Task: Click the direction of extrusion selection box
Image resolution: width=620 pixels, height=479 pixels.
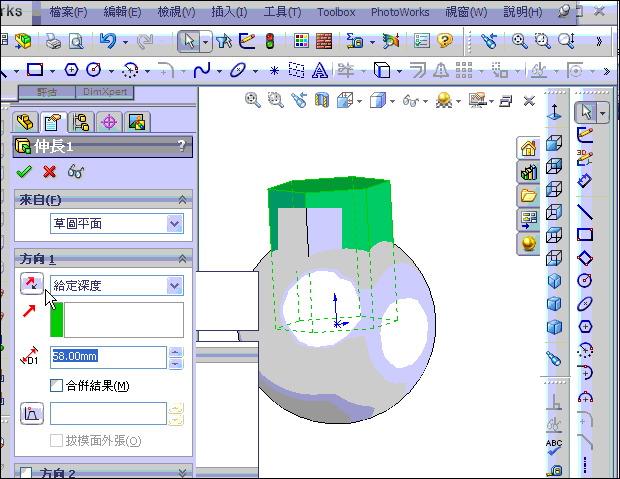Action: pos(123,320)
